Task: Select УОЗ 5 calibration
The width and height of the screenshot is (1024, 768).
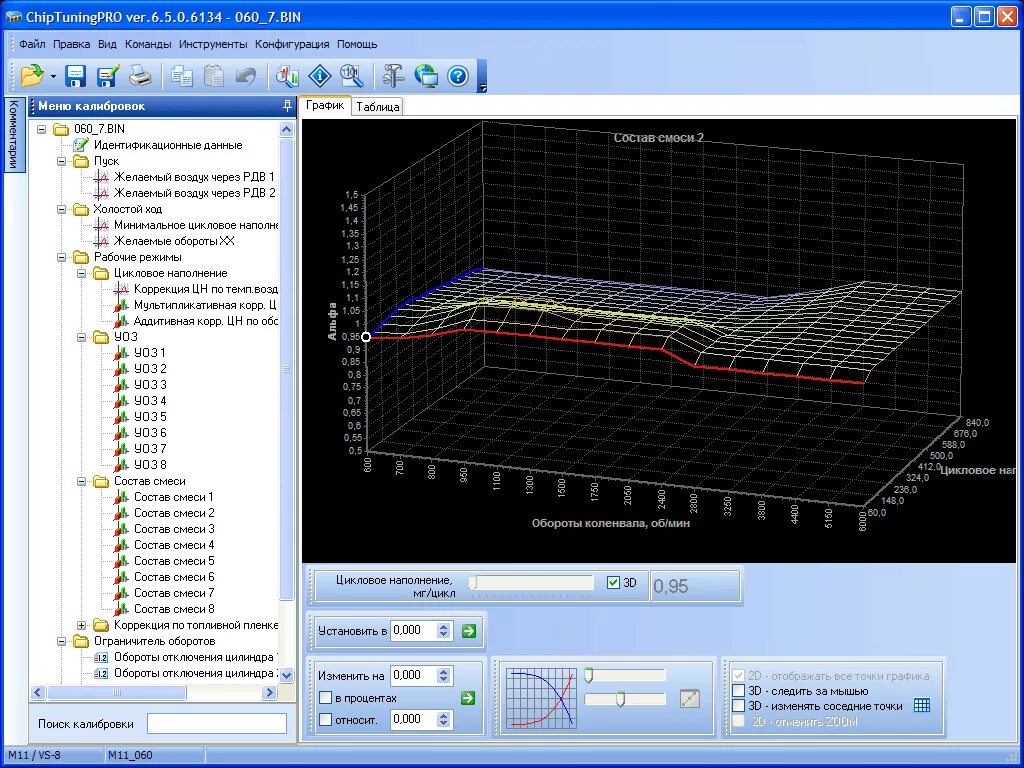Action: 150,417
